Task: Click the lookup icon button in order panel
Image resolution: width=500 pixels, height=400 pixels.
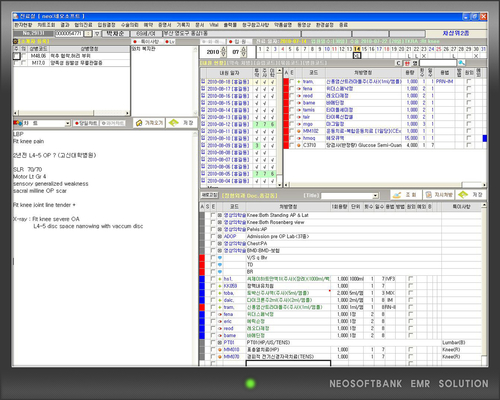Action: pos(406,195)
